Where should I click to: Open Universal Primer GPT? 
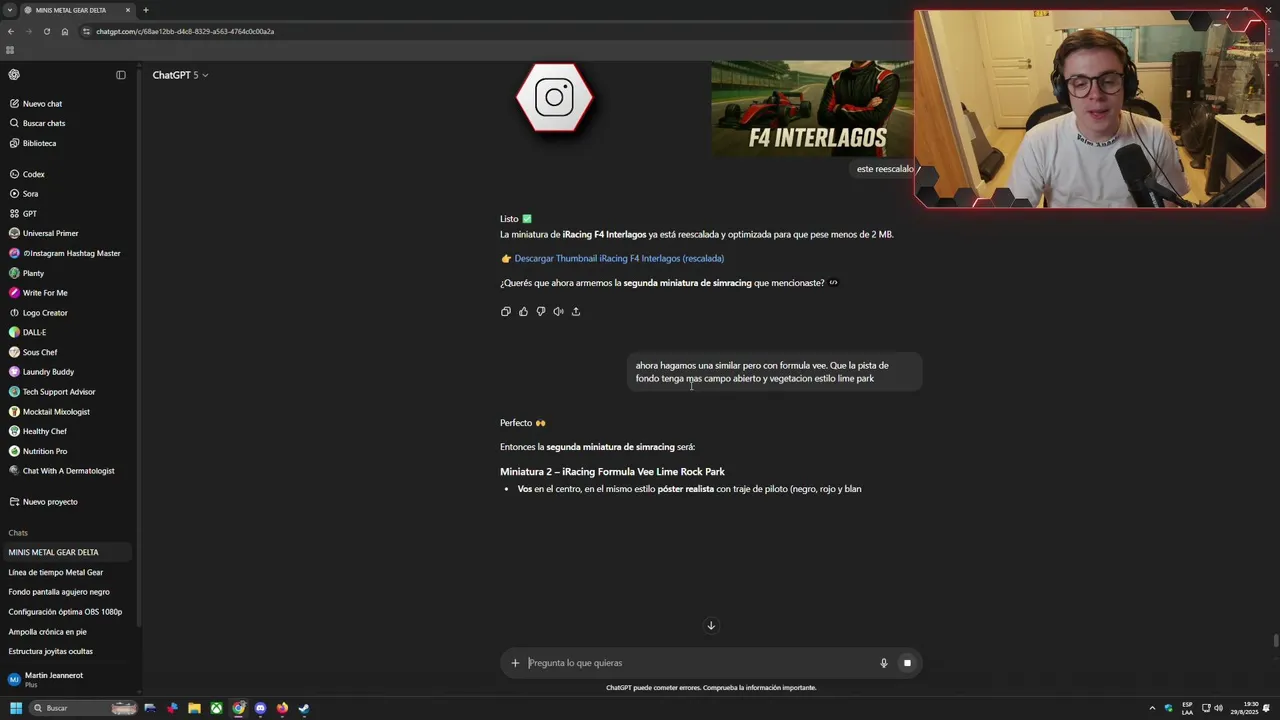[50, 233]
